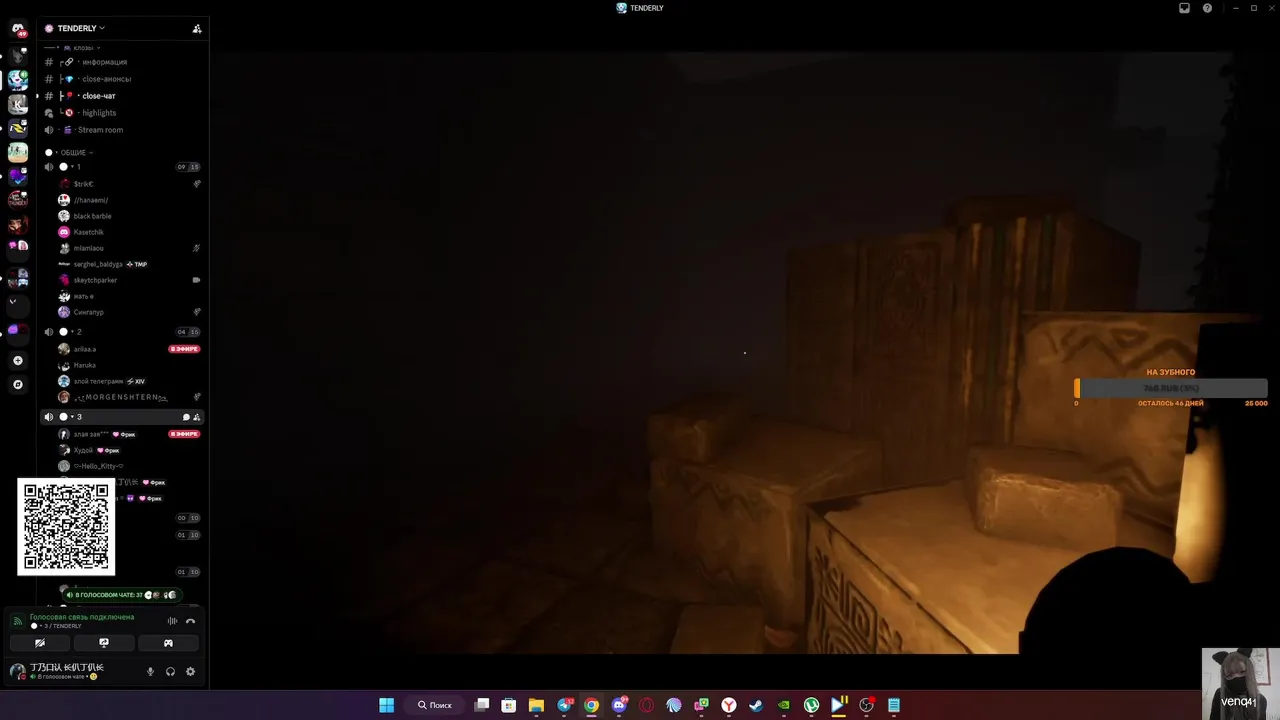
Task: Join voice channel 1
Action: [x=122, y=167]
